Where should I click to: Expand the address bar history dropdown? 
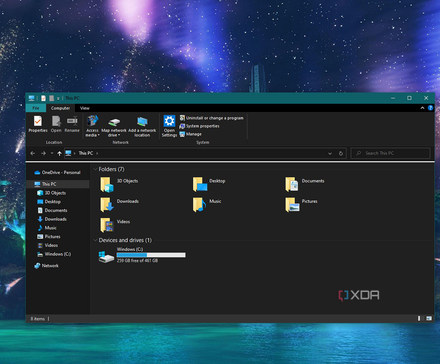pyautogui.click(x=330, y=153)
